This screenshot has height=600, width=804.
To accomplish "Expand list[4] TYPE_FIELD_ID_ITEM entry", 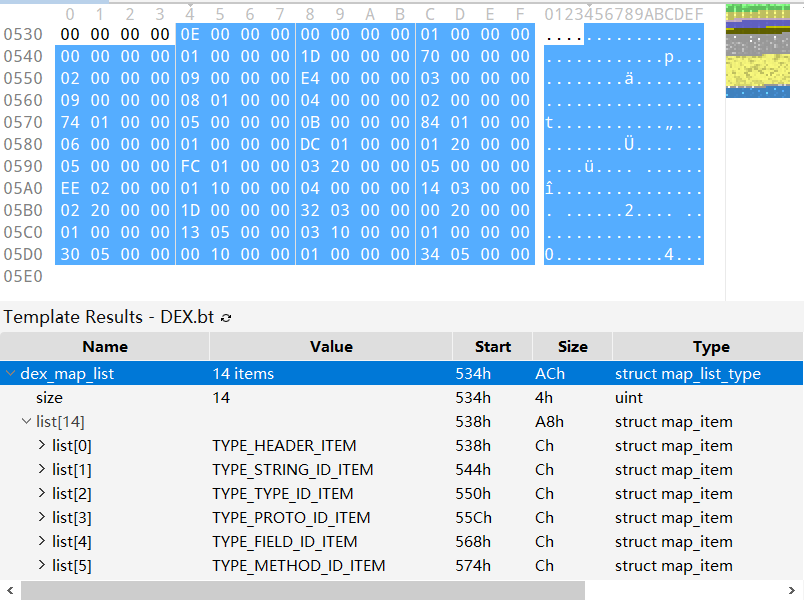I will pos(42,541).
